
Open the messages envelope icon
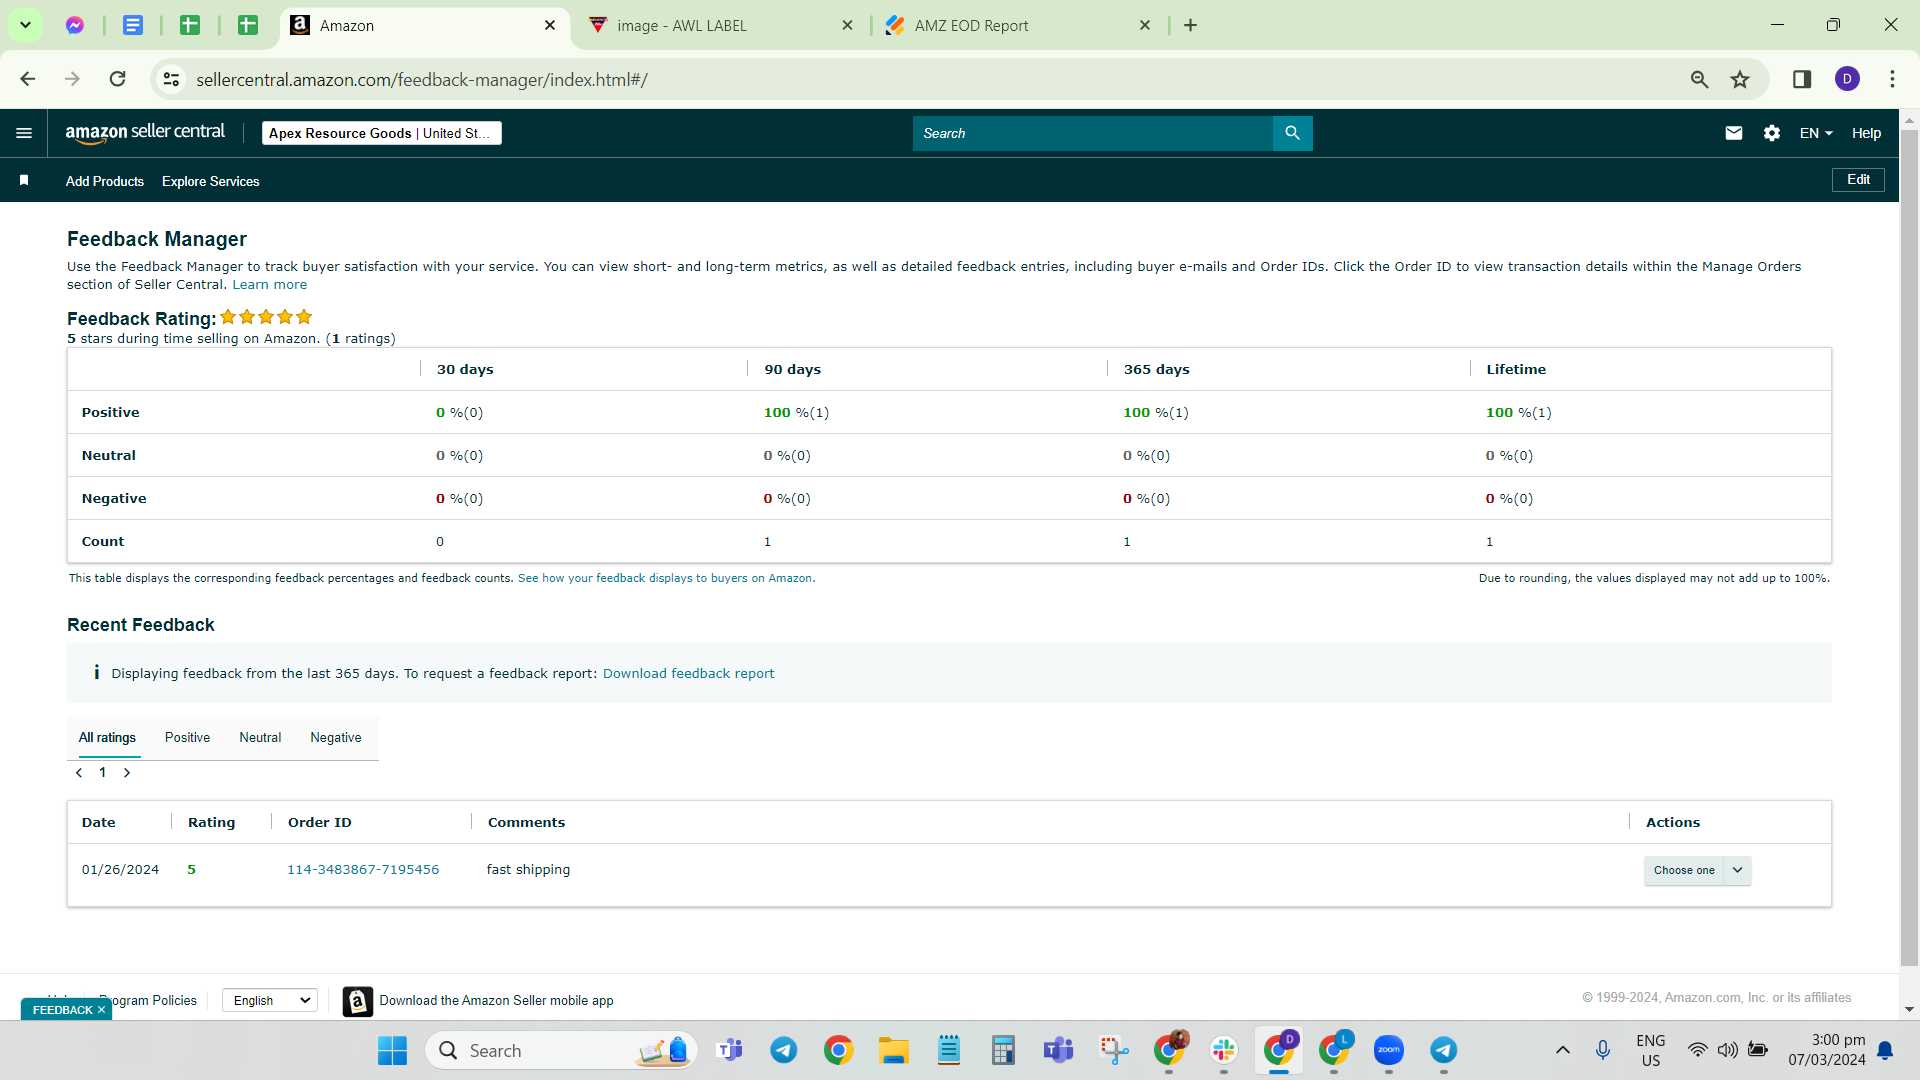[1734, 133]
